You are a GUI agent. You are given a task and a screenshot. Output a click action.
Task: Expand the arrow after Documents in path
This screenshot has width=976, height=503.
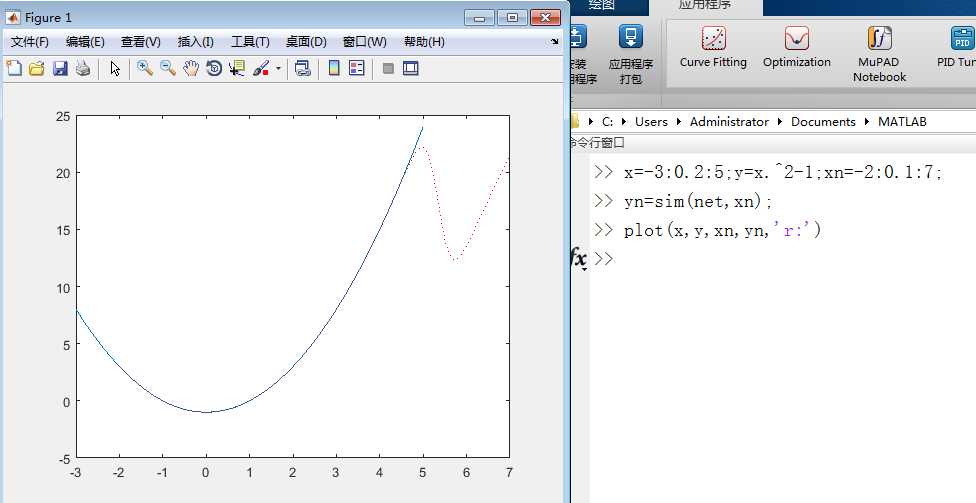(x=867, y=122)
